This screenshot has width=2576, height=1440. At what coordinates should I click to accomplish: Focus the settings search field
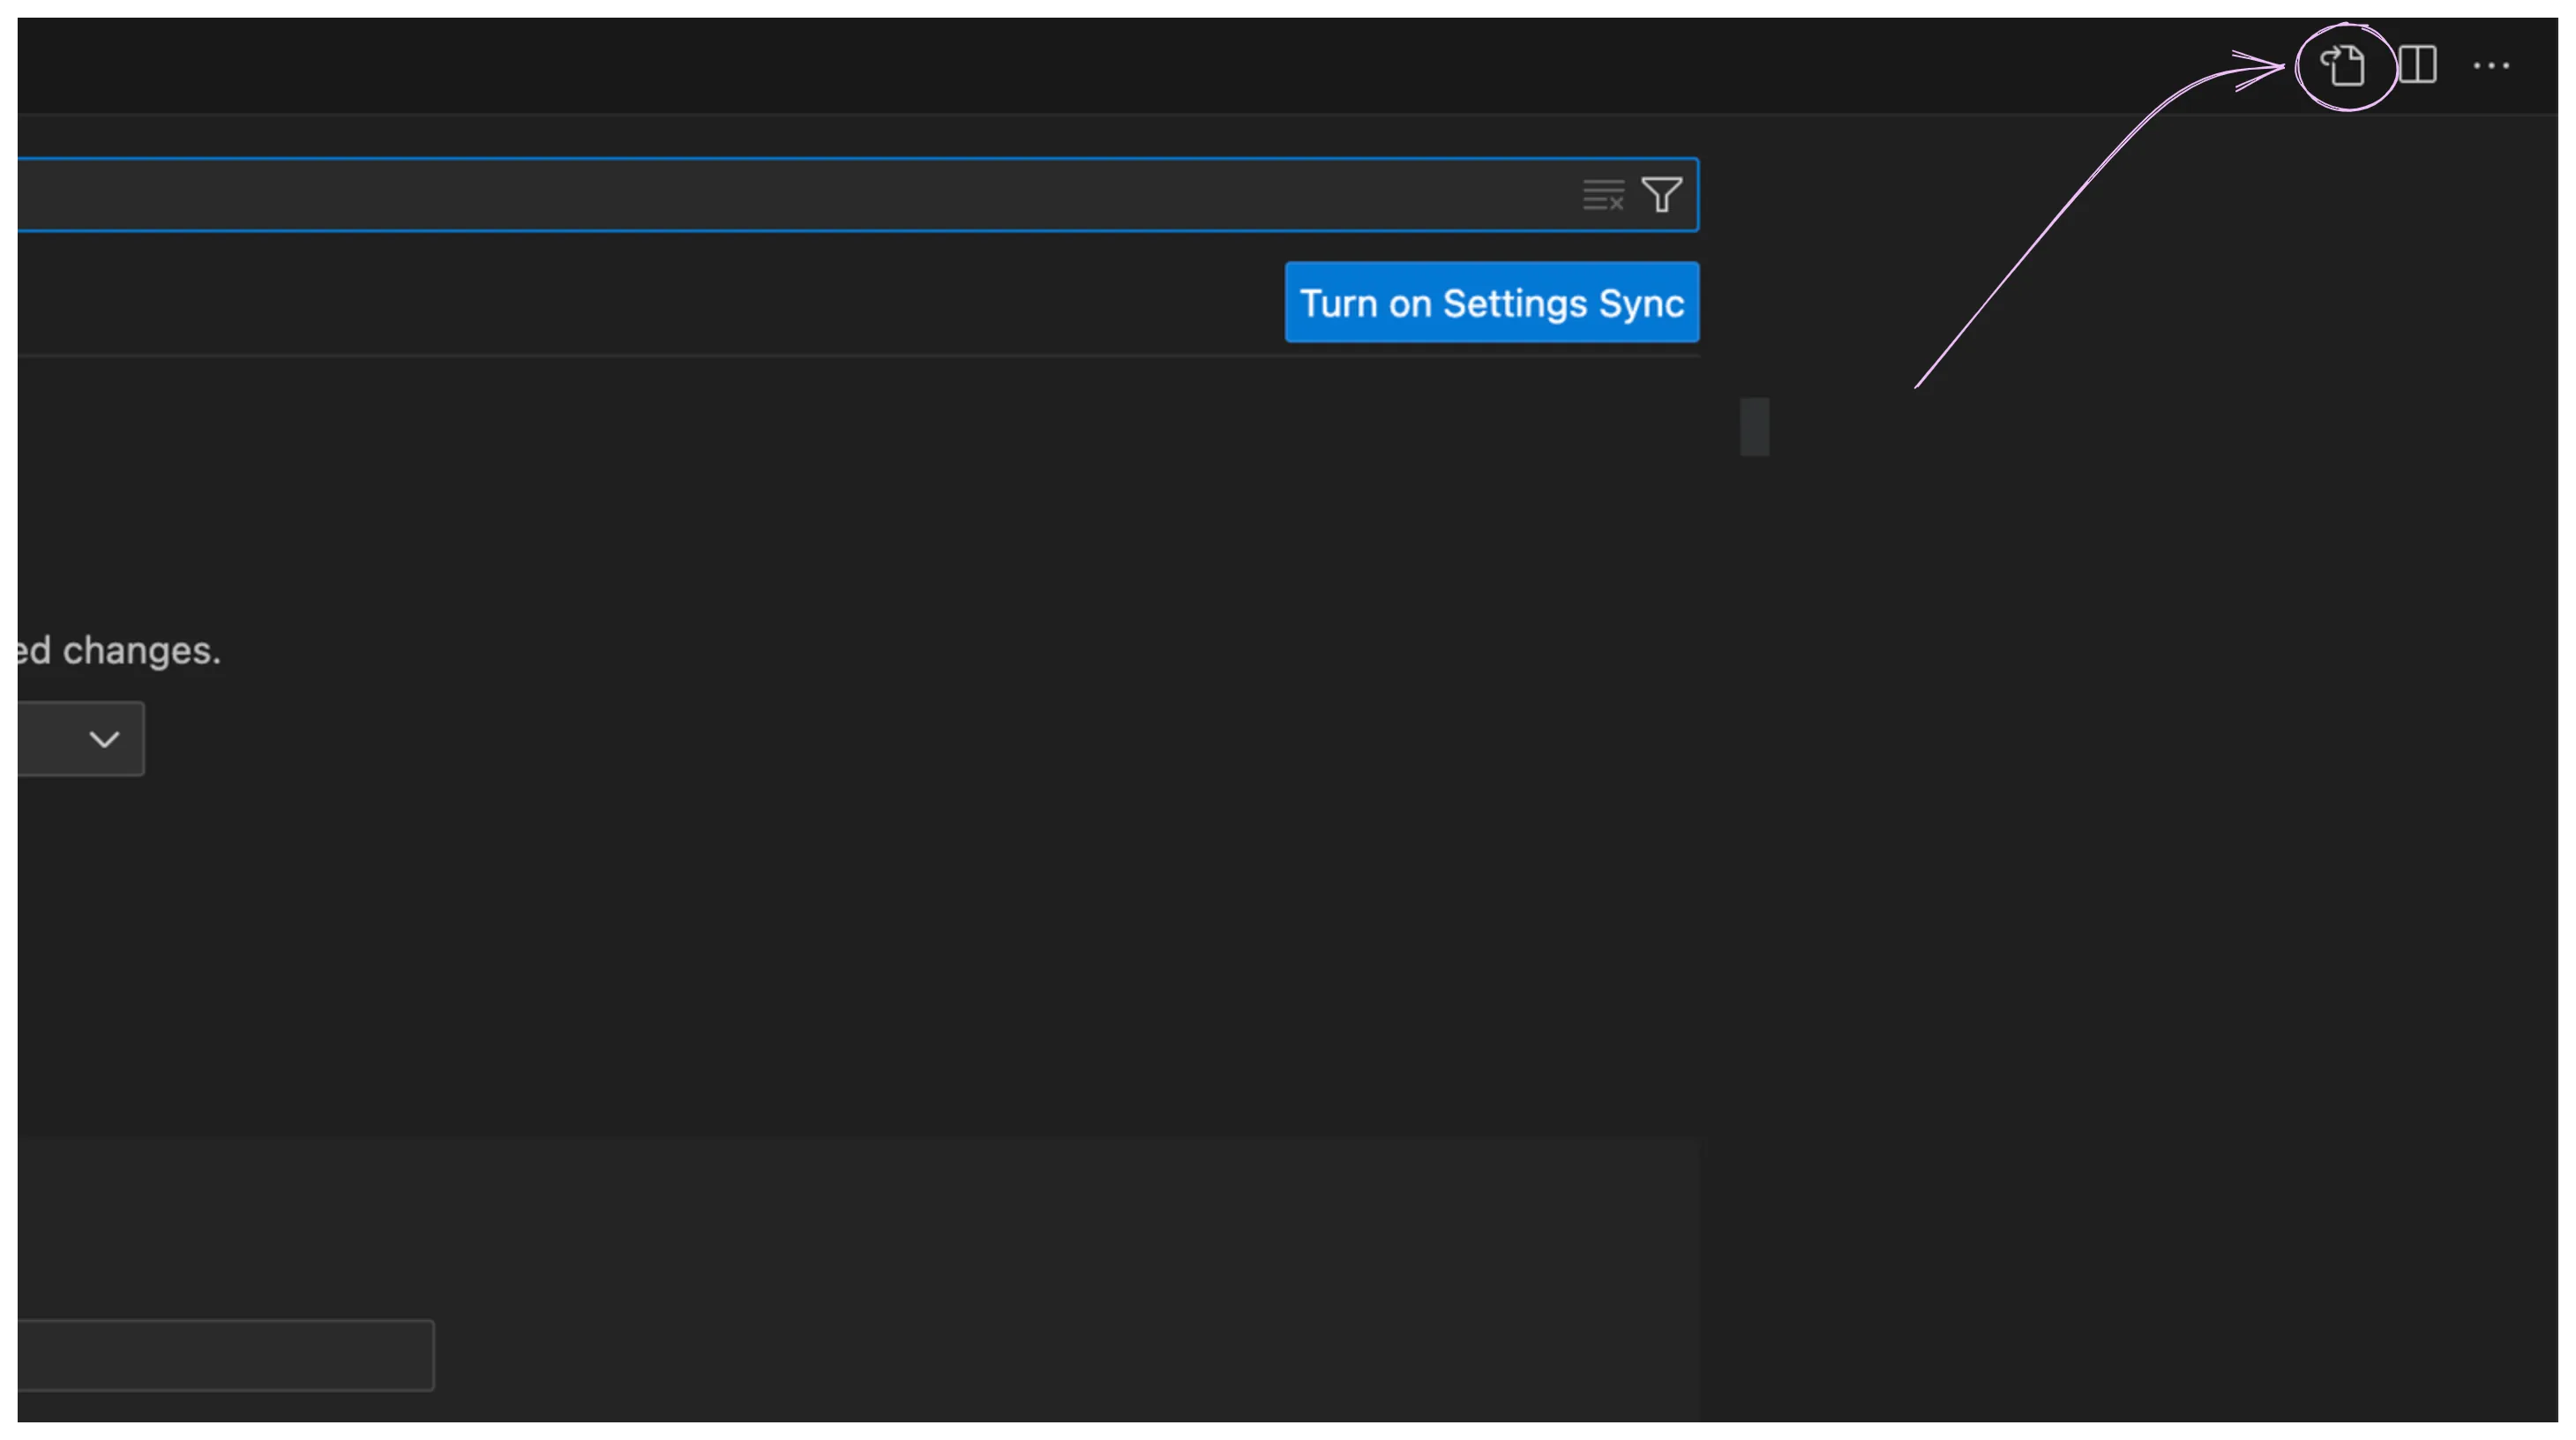click(858, 194)
